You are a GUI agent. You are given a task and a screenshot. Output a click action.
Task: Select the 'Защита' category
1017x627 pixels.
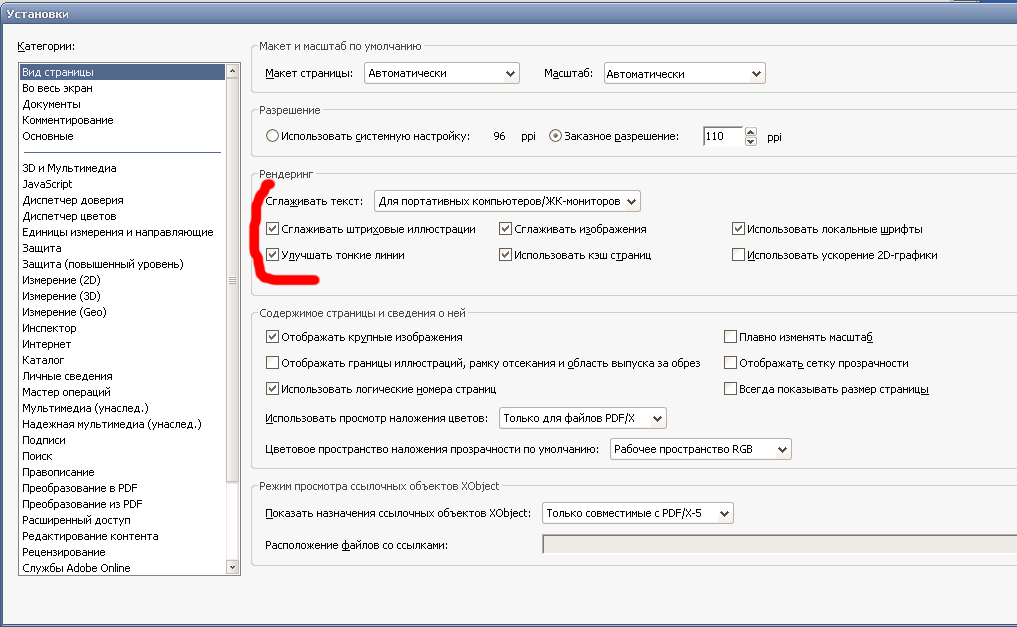point(42,248)
